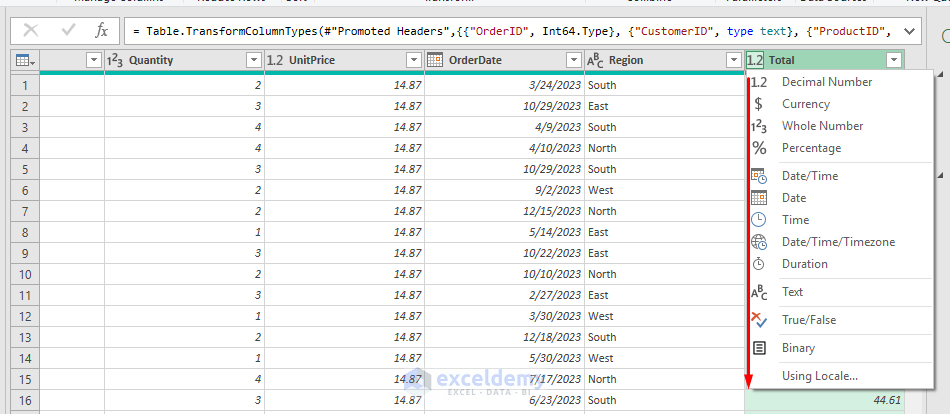Click the Region column text type icon
This screenshot has height=414, width=950.
(595, 60)
